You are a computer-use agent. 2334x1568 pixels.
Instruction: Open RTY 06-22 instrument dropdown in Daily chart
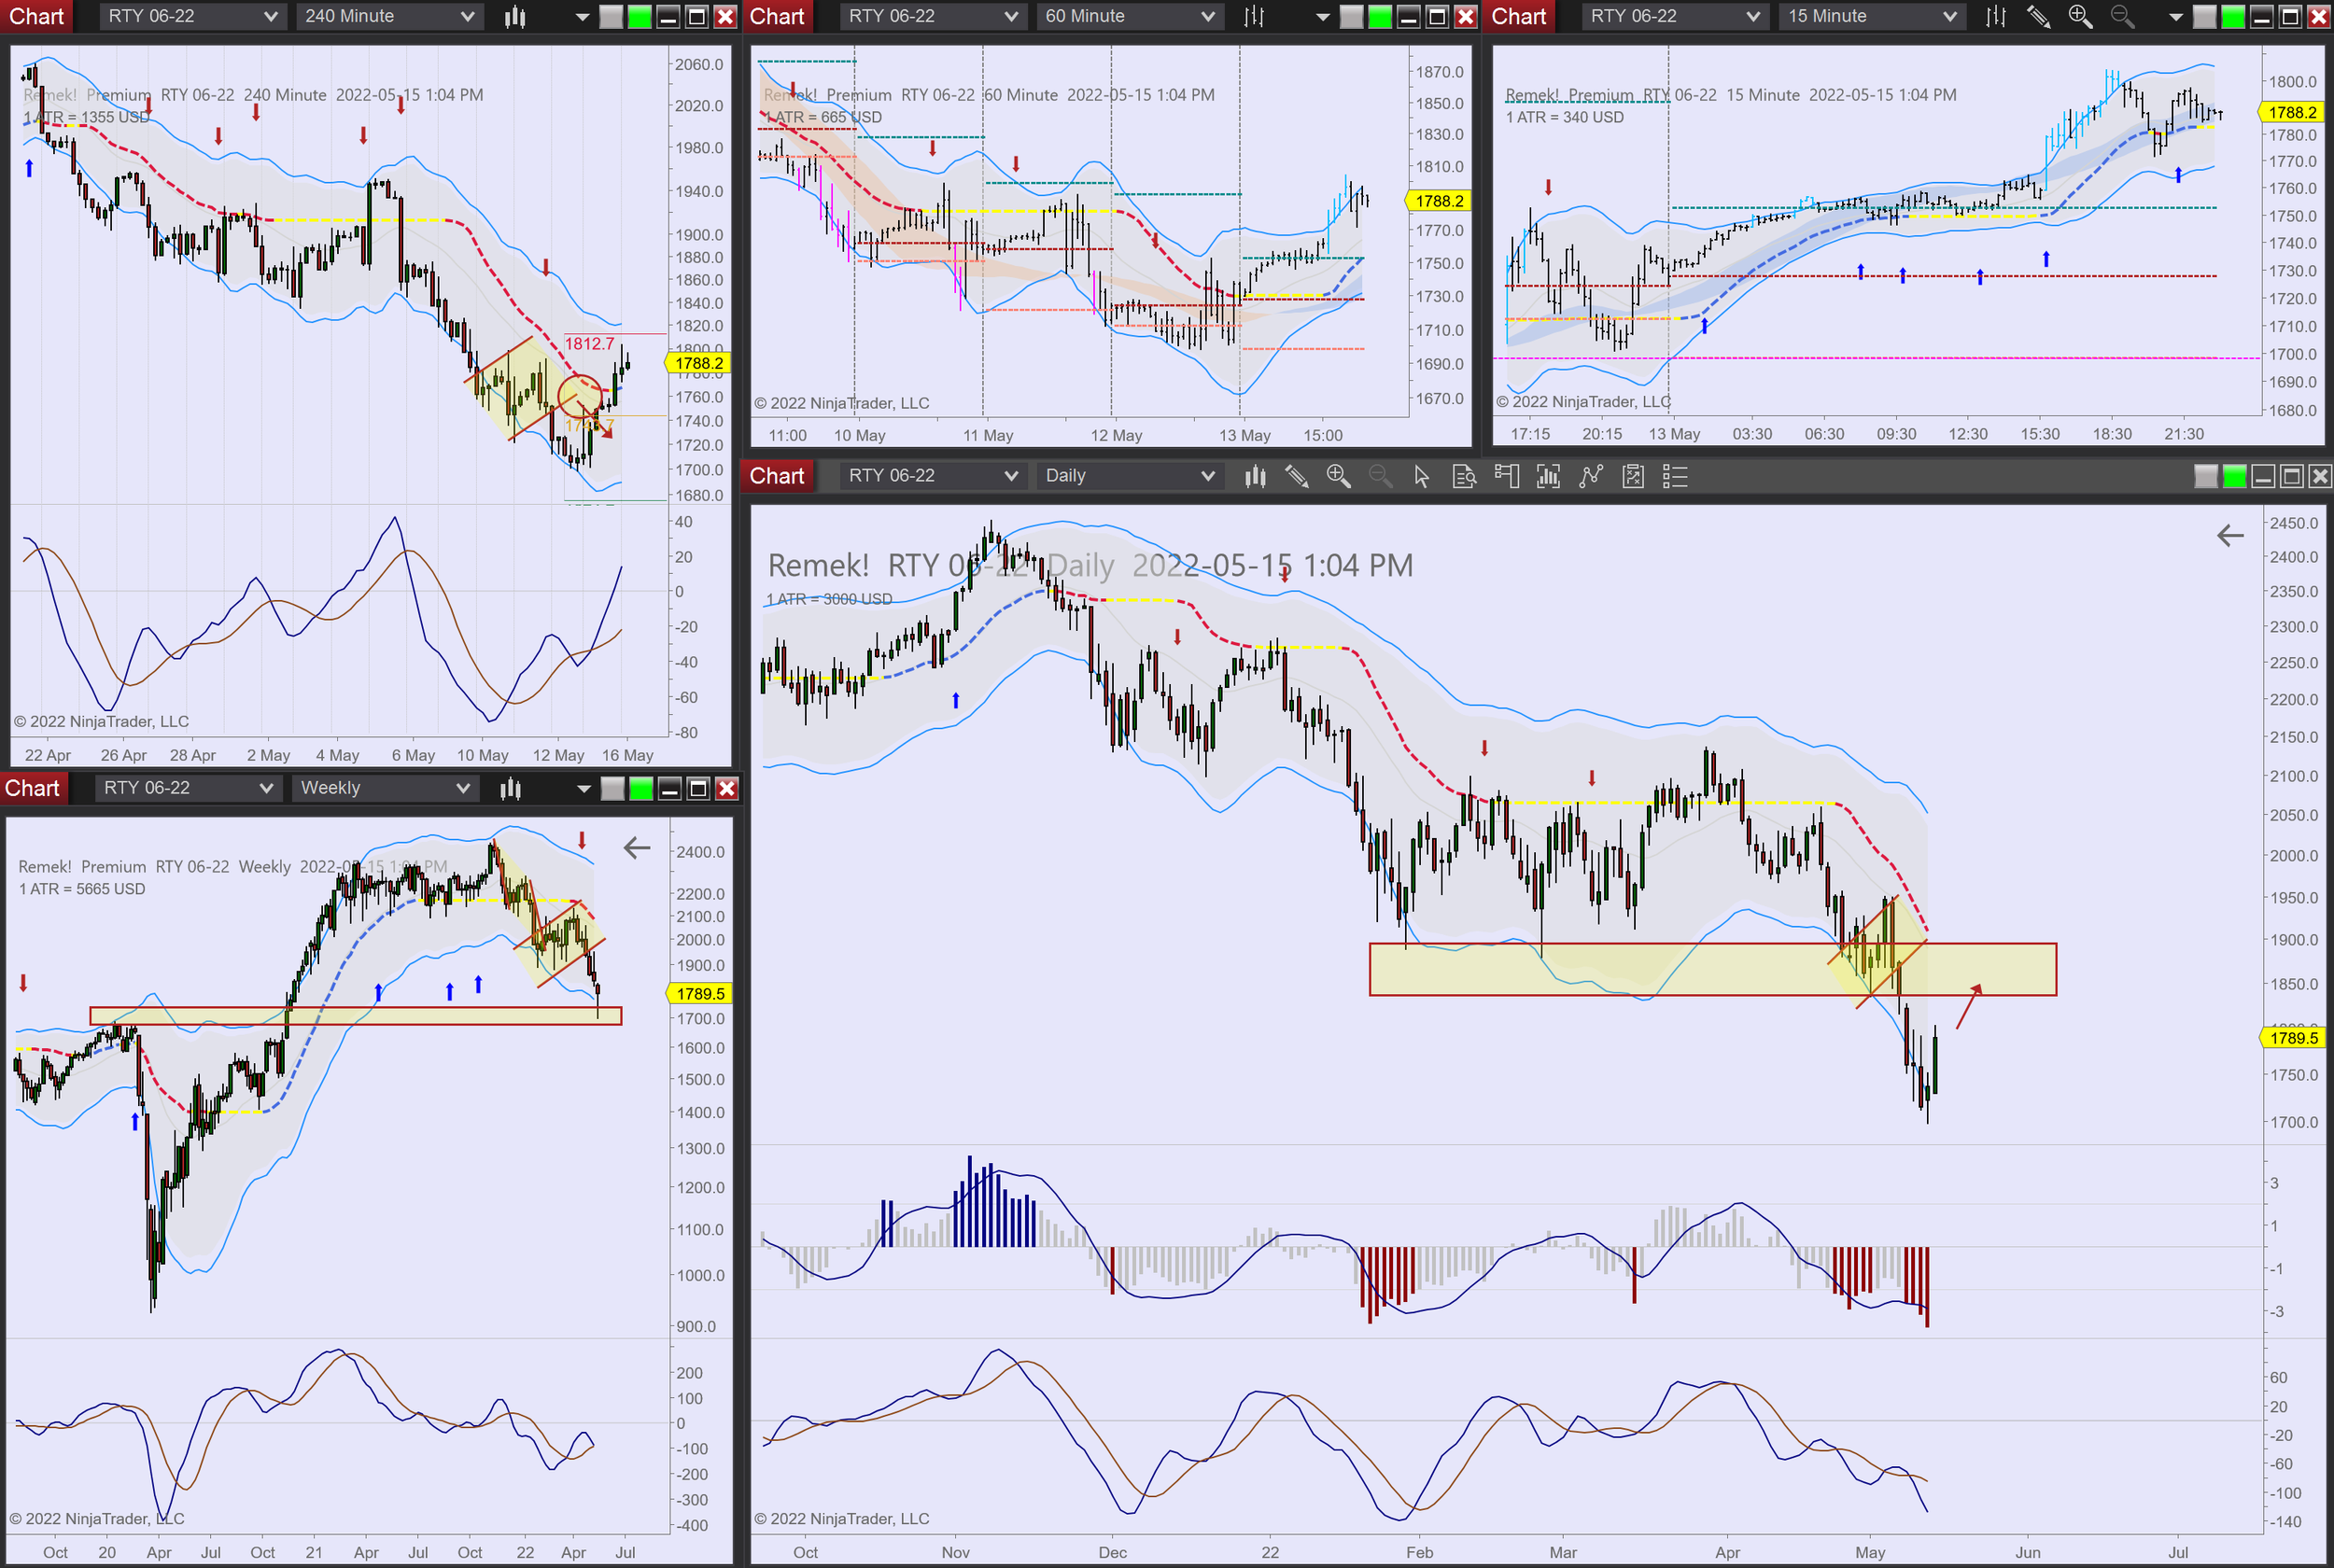[x=930, y=476]
